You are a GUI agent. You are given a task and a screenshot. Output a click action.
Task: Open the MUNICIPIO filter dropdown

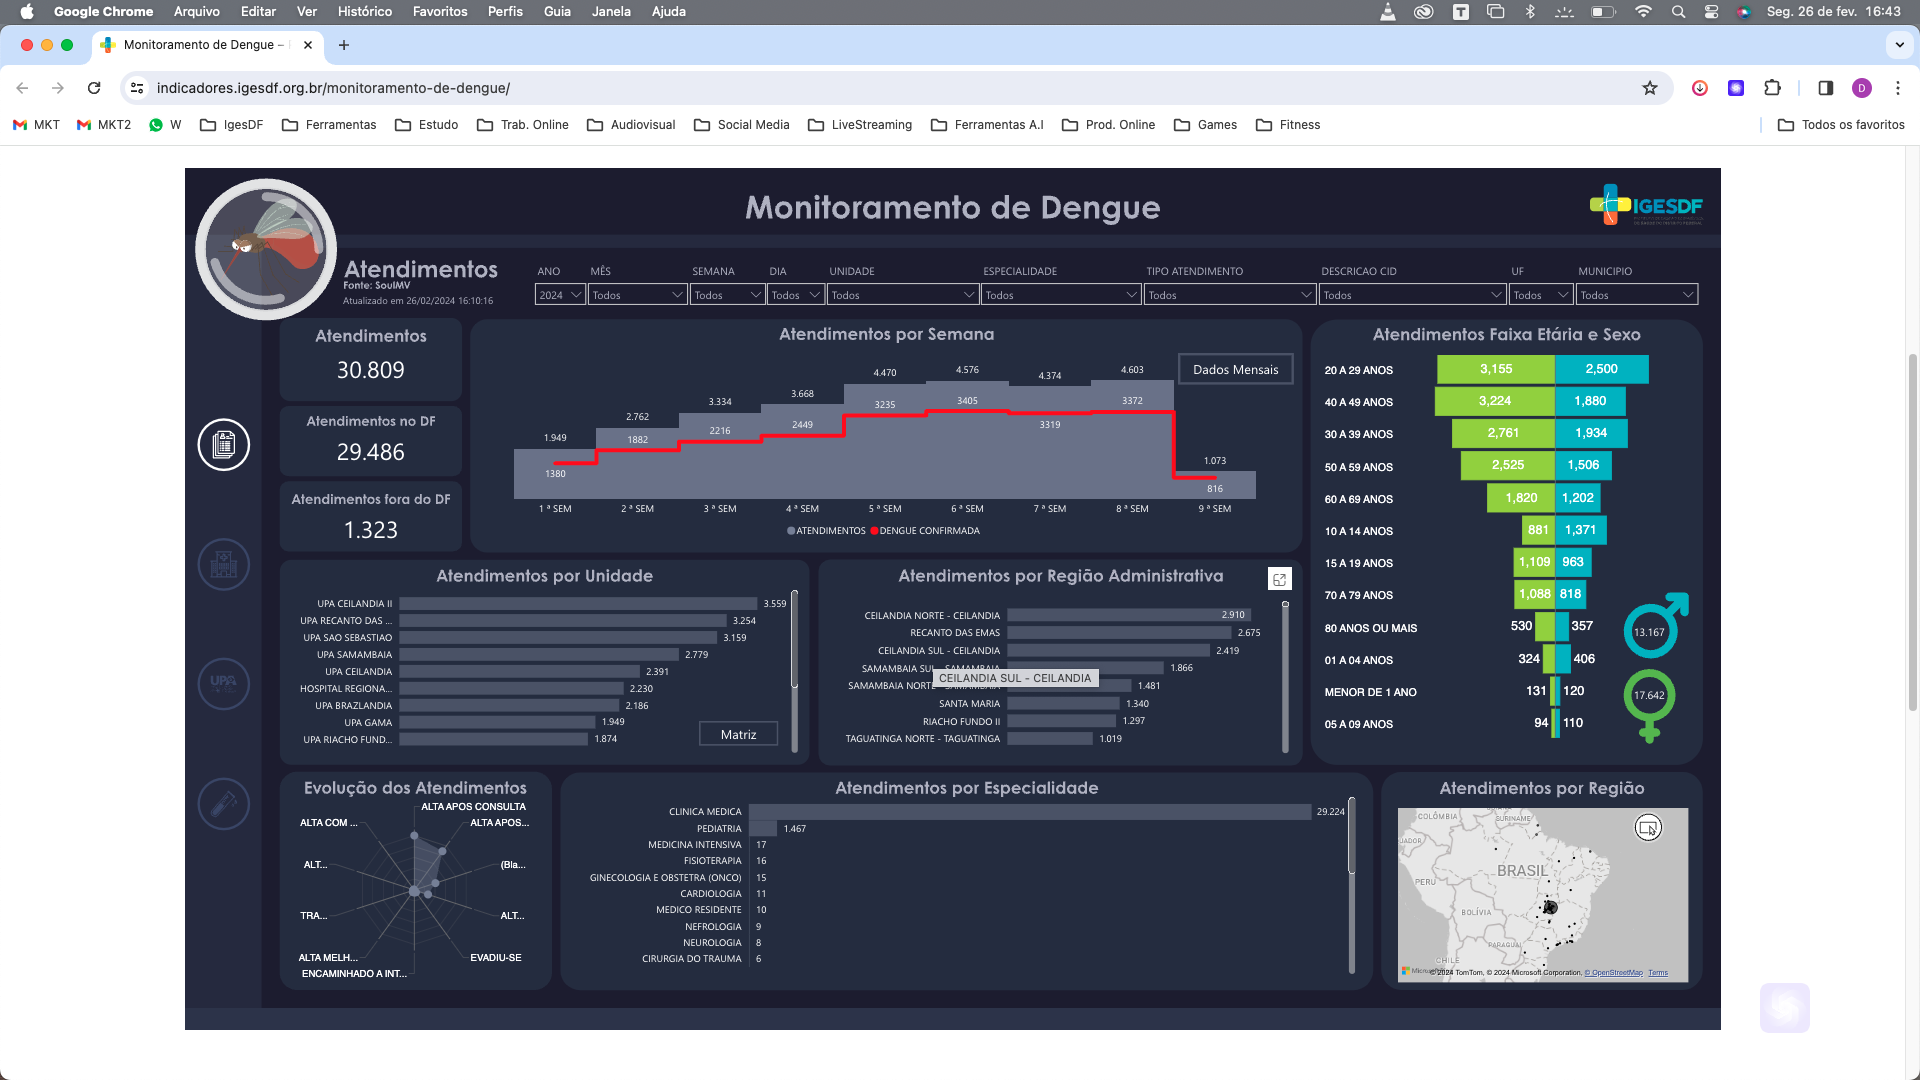click(1636, 295)
